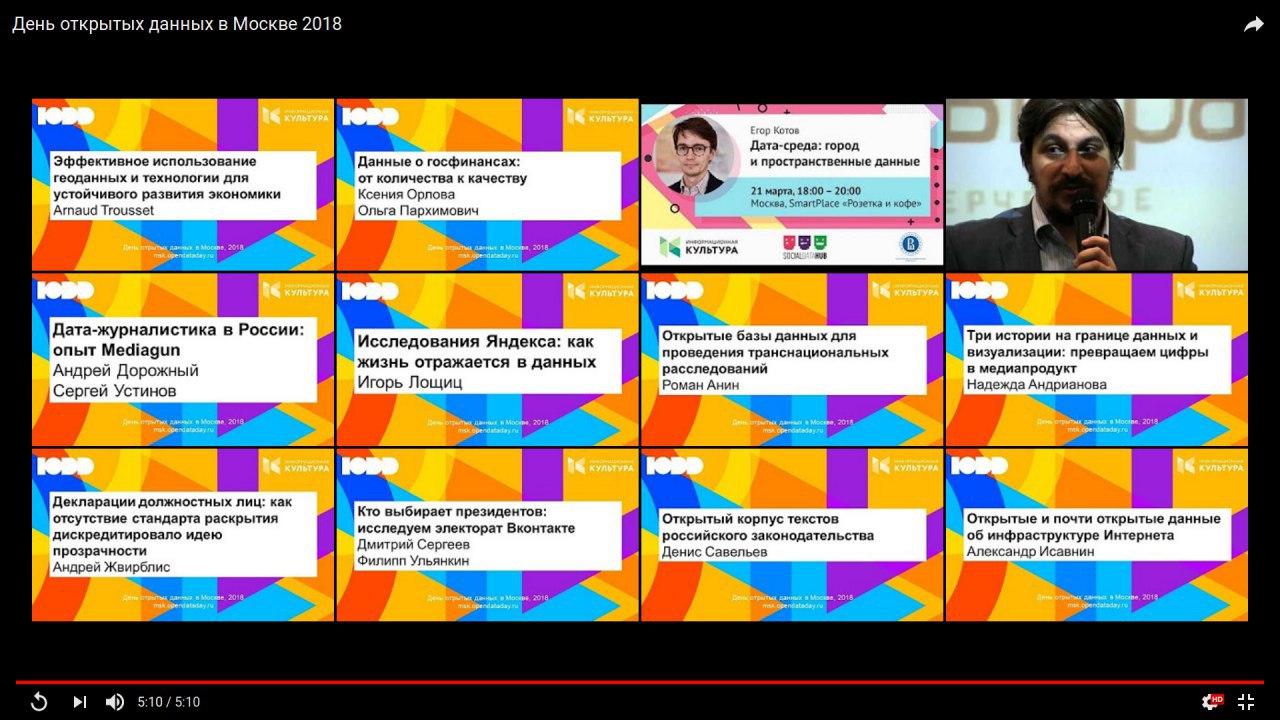The image size is (1280, 720).
Task: Open the HD settings gear icon
Action: (x=1211, y=702)
